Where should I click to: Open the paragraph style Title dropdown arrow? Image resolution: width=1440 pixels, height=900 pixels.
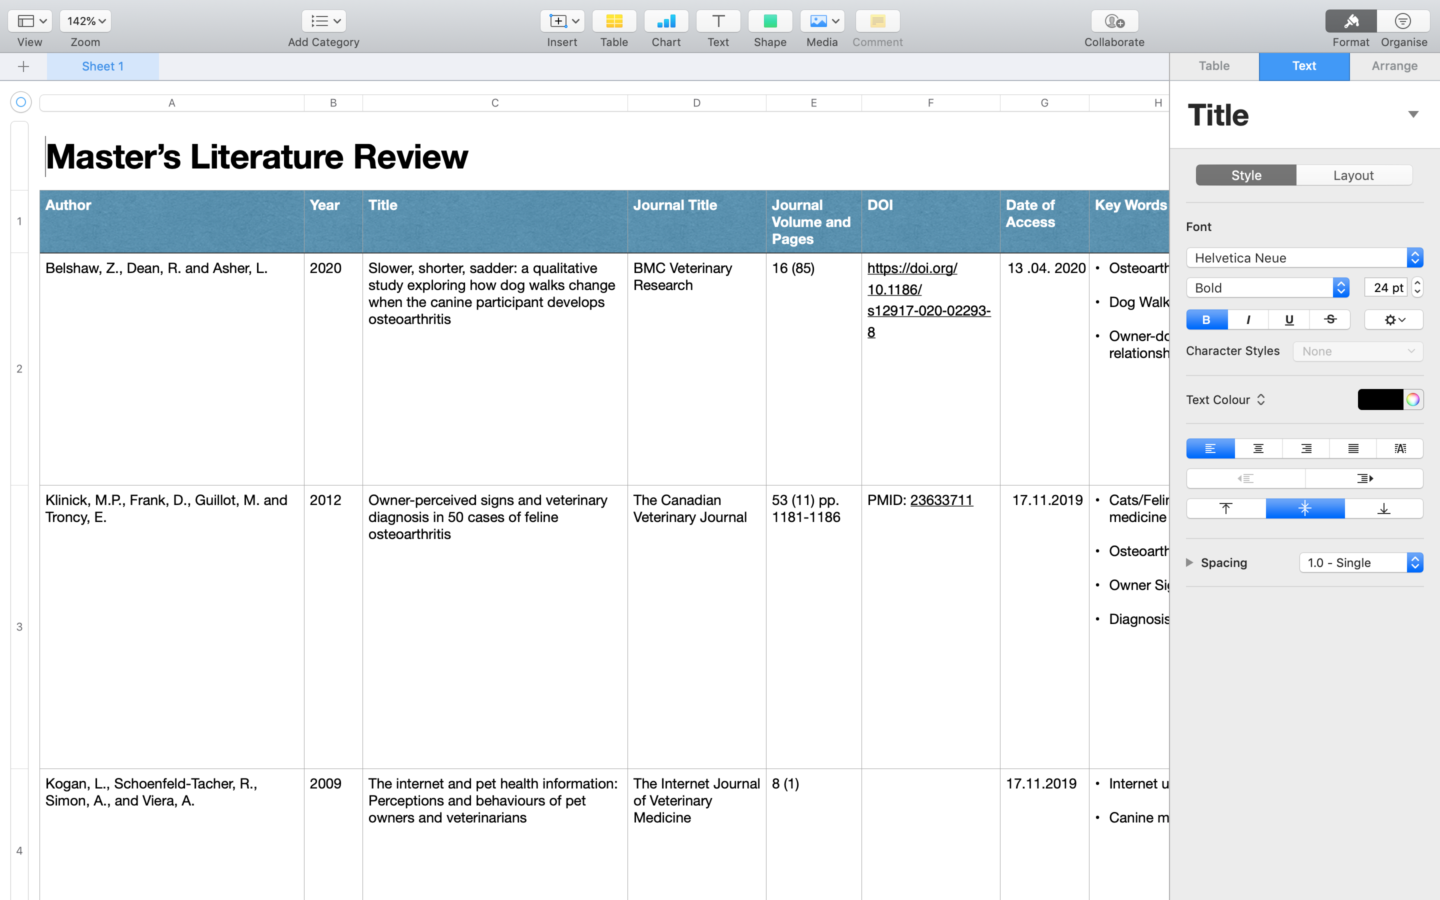(1413, 114)
